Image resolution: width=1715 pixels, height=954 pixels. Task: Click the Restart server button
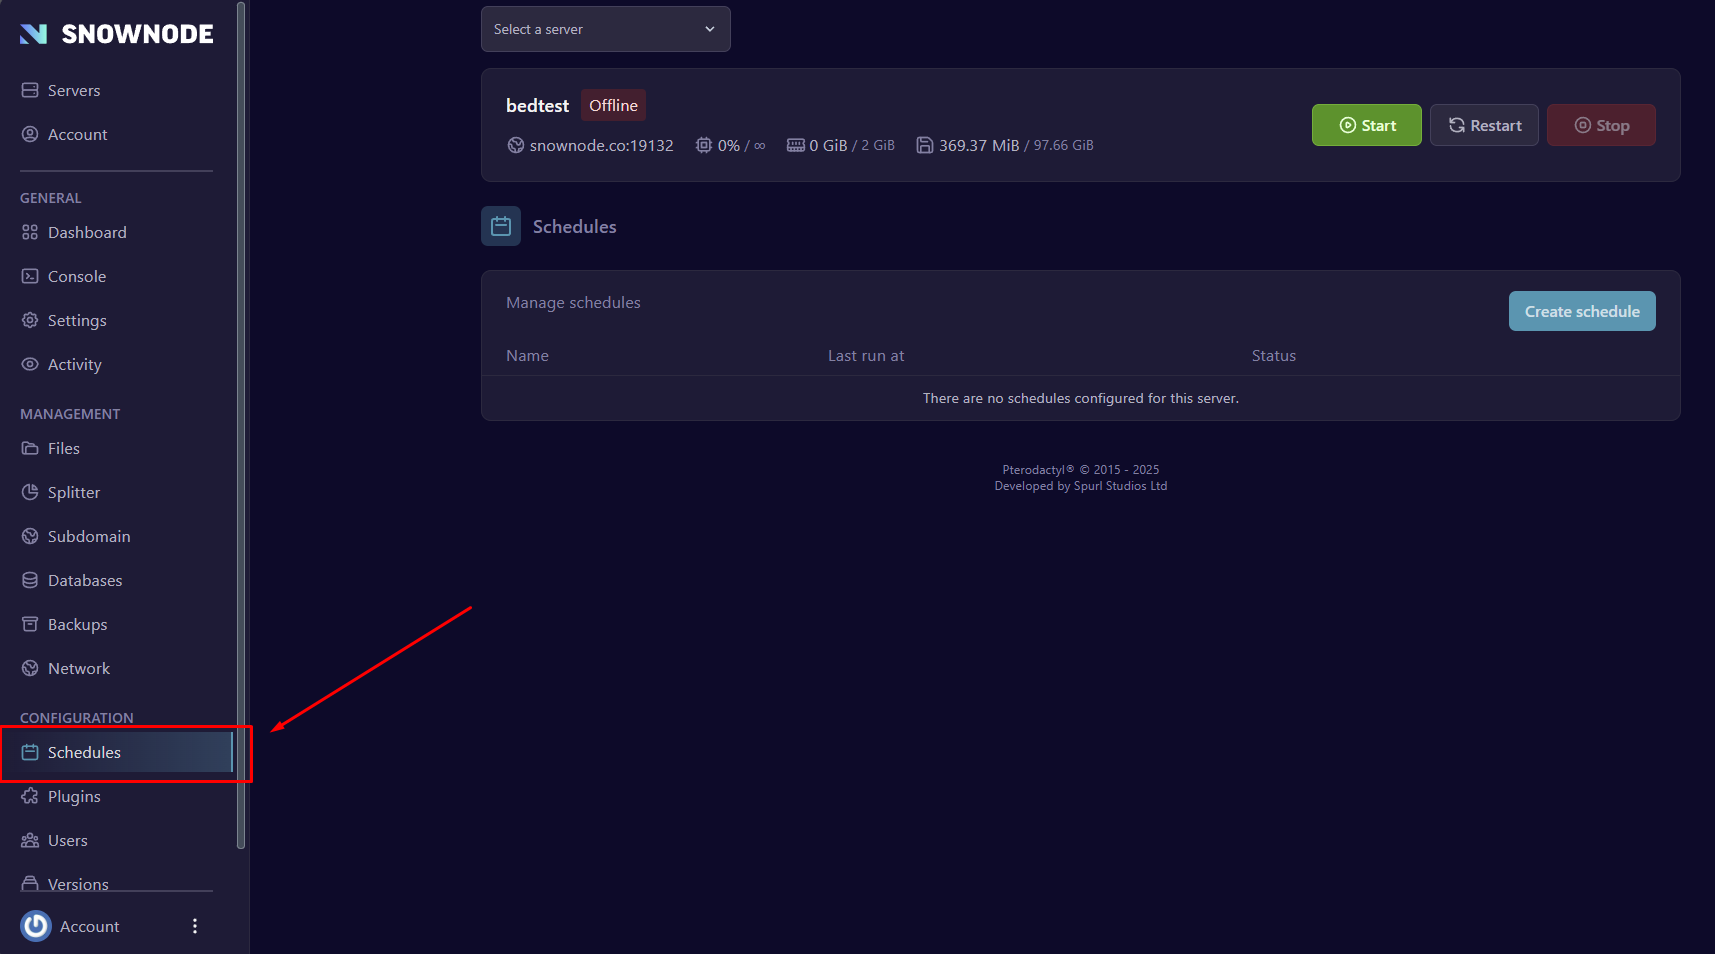1484,125
